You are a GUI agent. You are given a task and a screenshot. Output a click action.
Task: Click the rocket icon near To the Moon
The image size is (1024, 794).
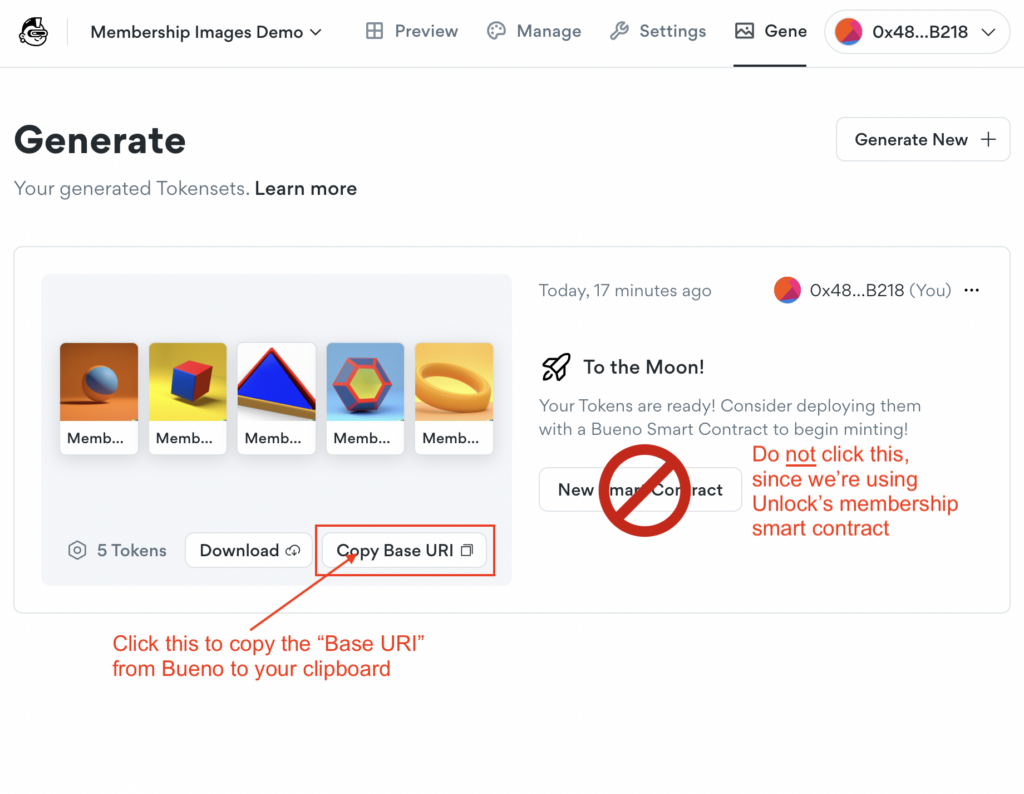click(x=556, y=367)
